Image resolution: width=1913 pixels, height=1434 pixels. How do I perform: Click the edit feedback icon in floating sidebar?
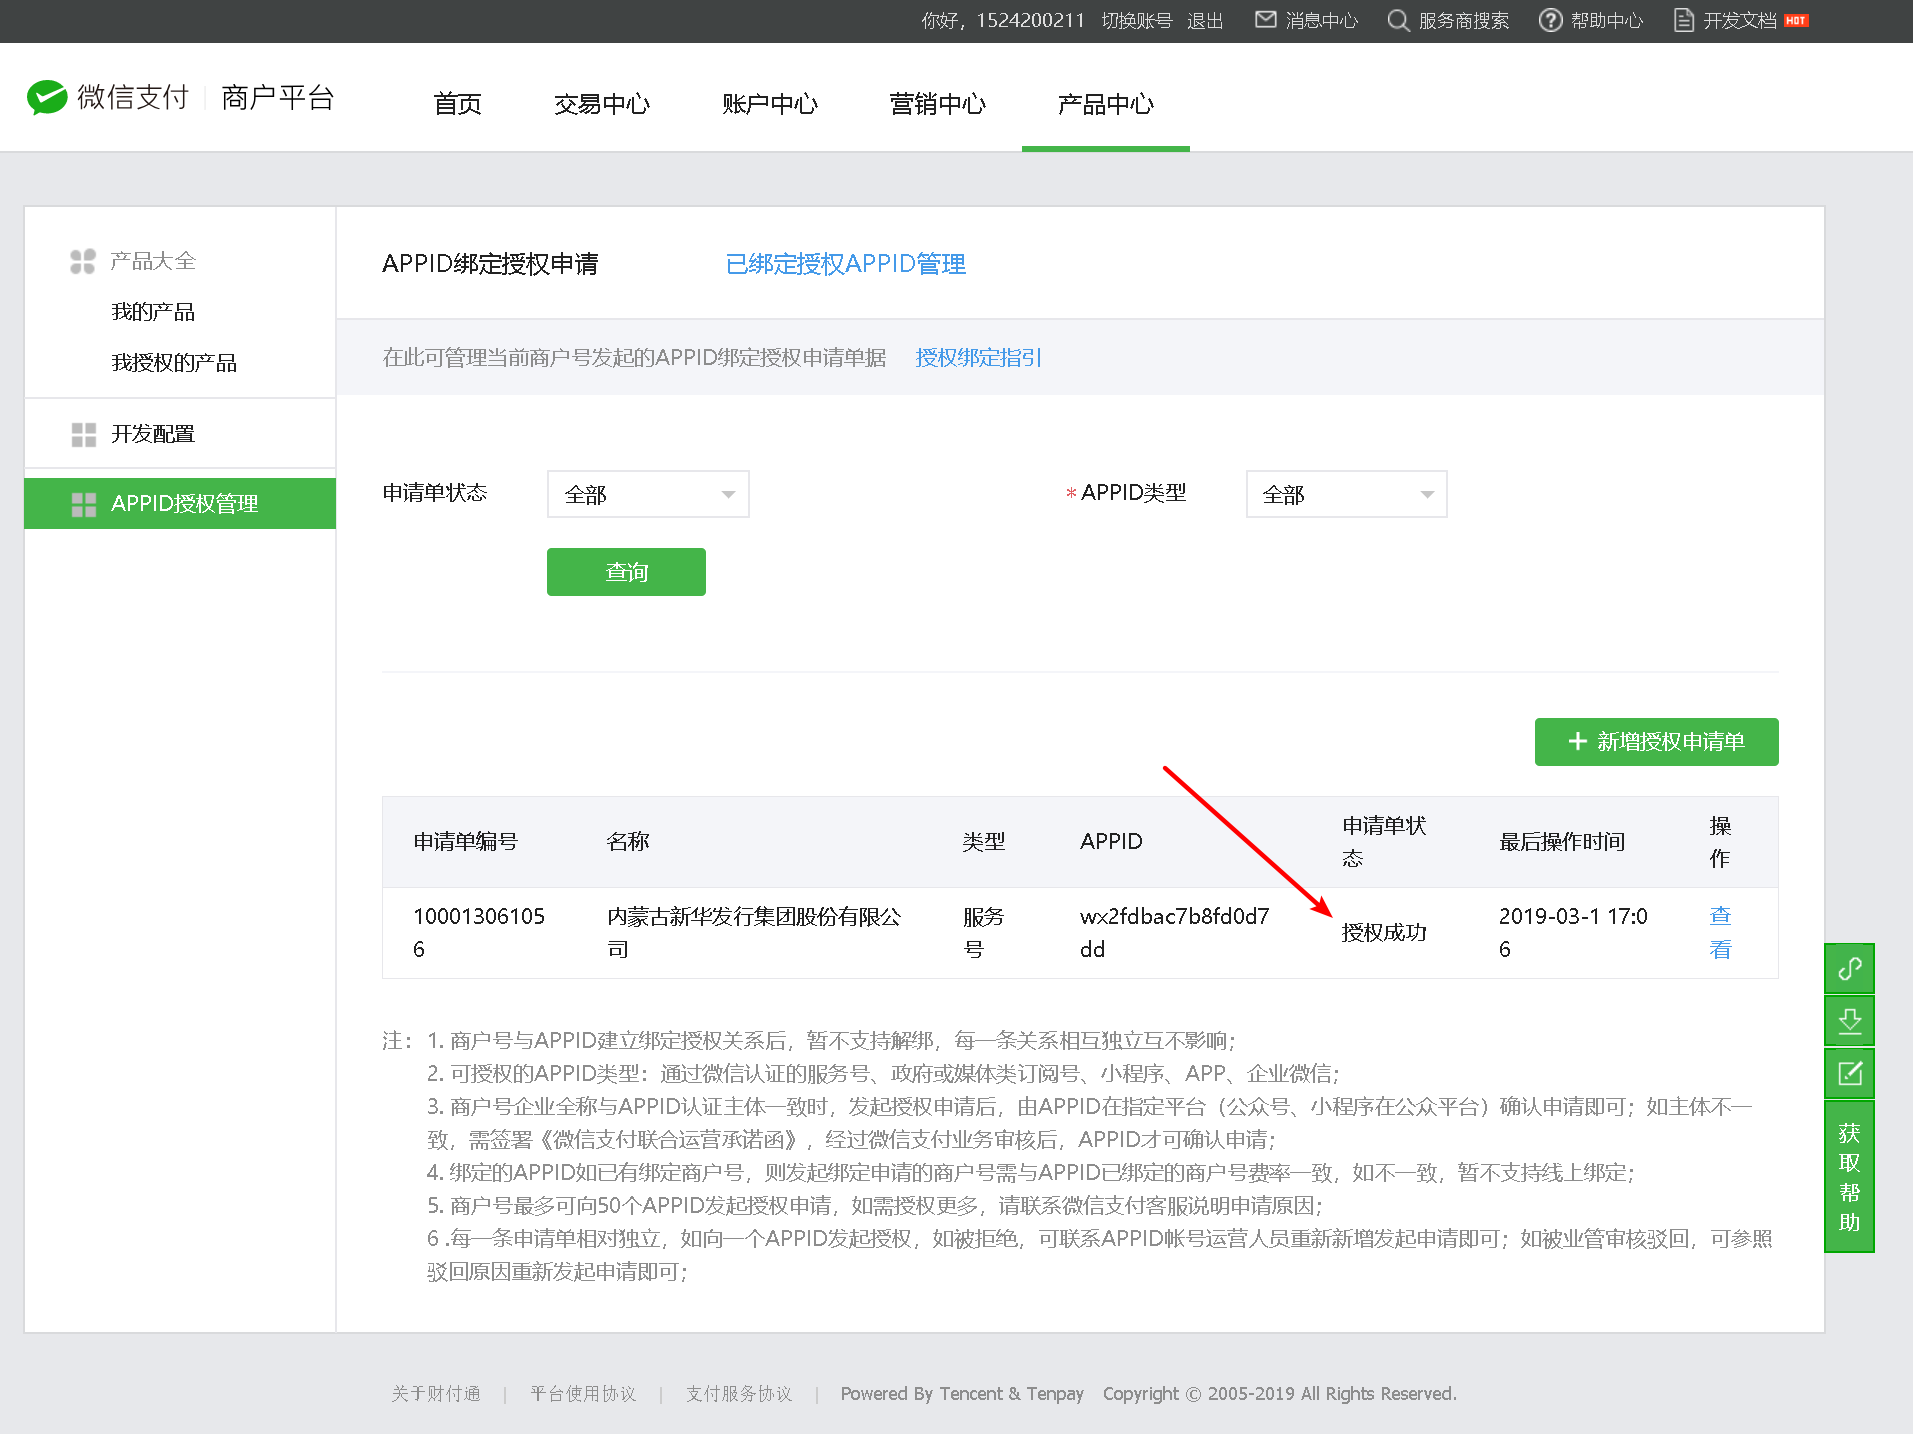coord(1849,1074)
